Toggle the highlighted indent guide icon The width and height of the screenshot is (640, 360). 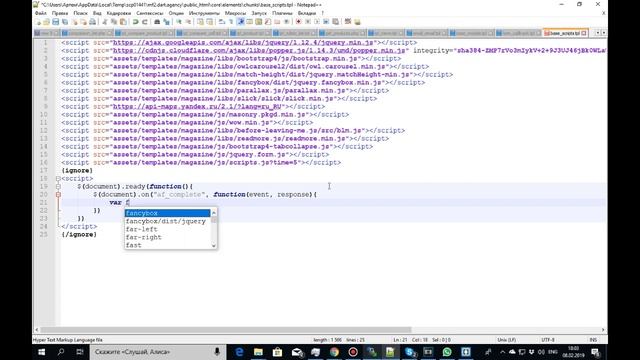pyautogui.click(x=240, y=22)
